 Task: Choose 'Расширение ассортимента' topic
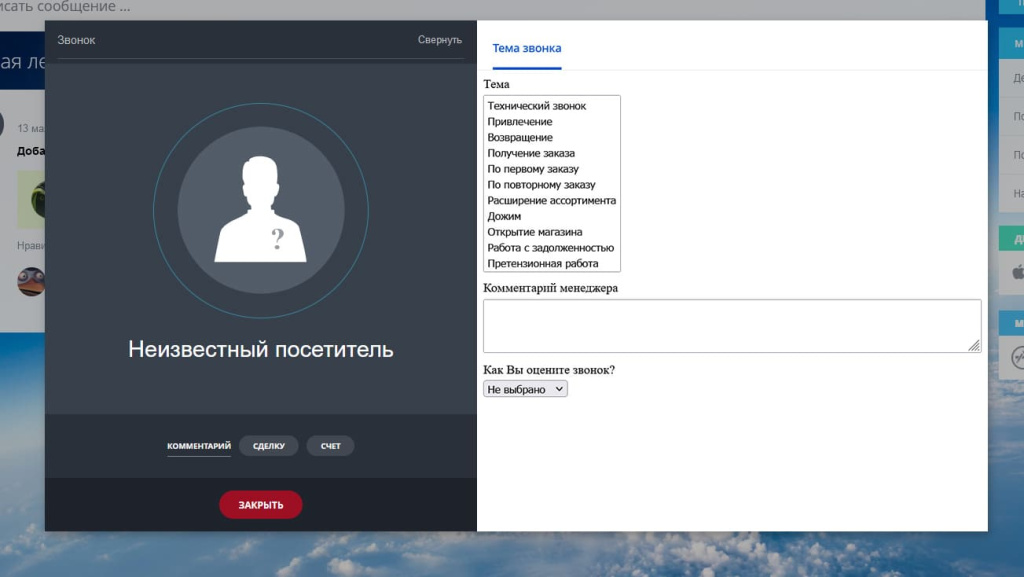(x=550, y=200)
